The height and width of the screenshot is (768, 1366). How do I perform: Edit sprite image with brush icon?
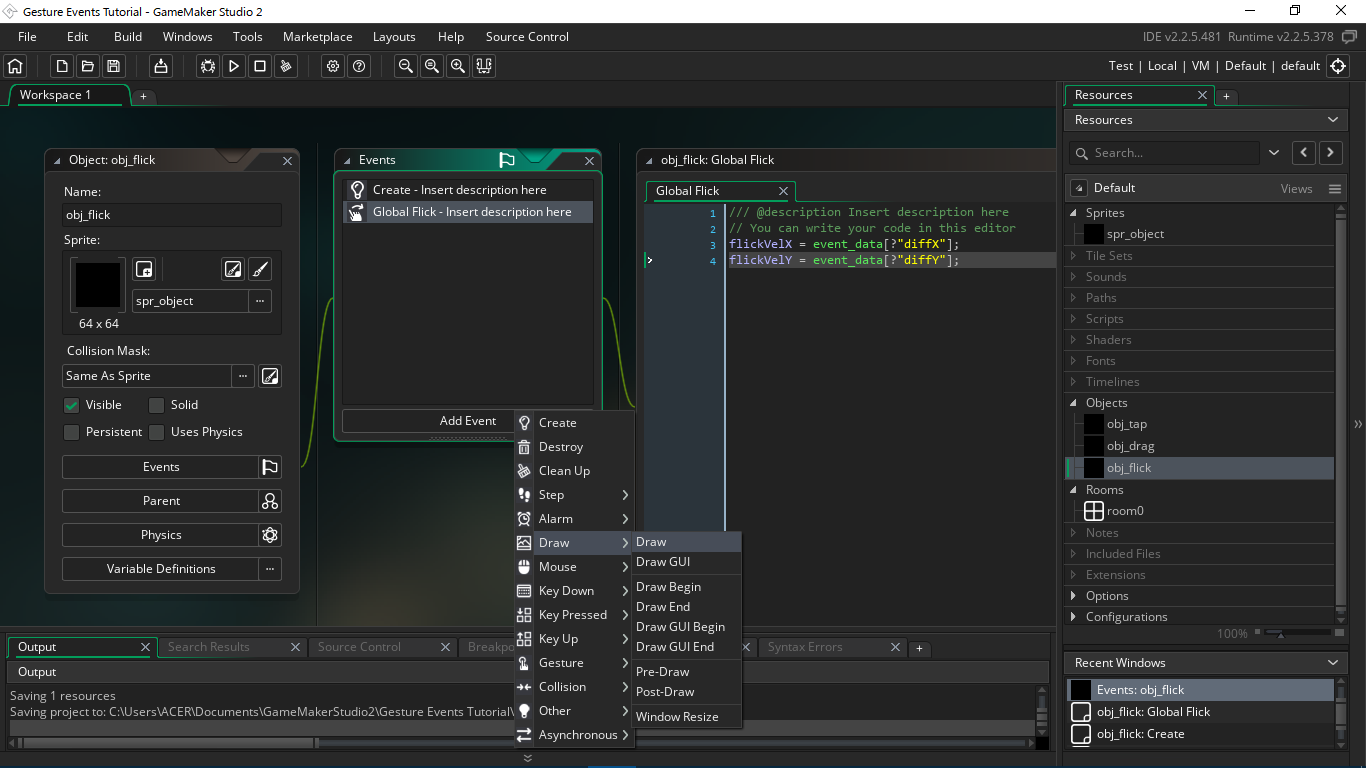click(260, 269)
